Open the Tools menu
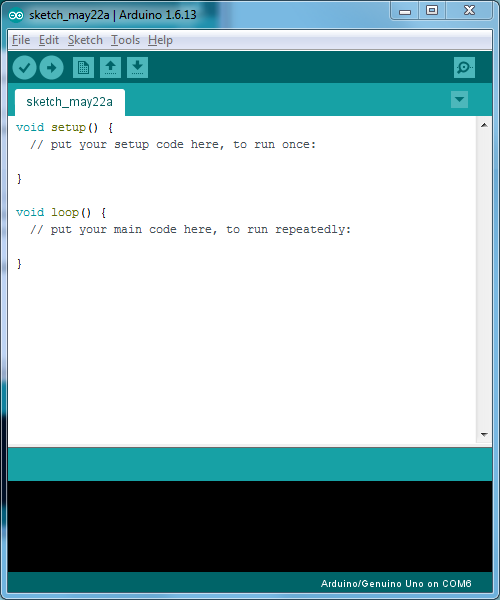This screenshot has width=500, height=600. pos(125,40)
